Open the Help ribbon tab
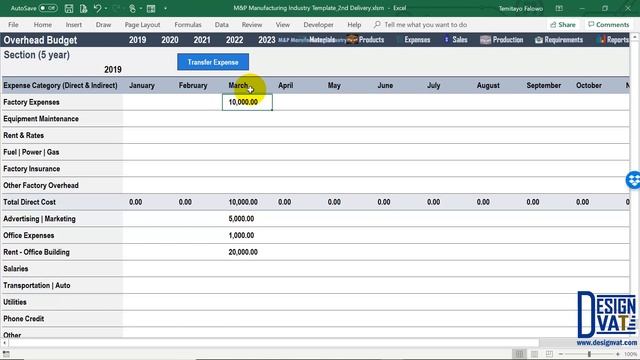This screenshot has width=640, height=360. click(x=354, y=24)
